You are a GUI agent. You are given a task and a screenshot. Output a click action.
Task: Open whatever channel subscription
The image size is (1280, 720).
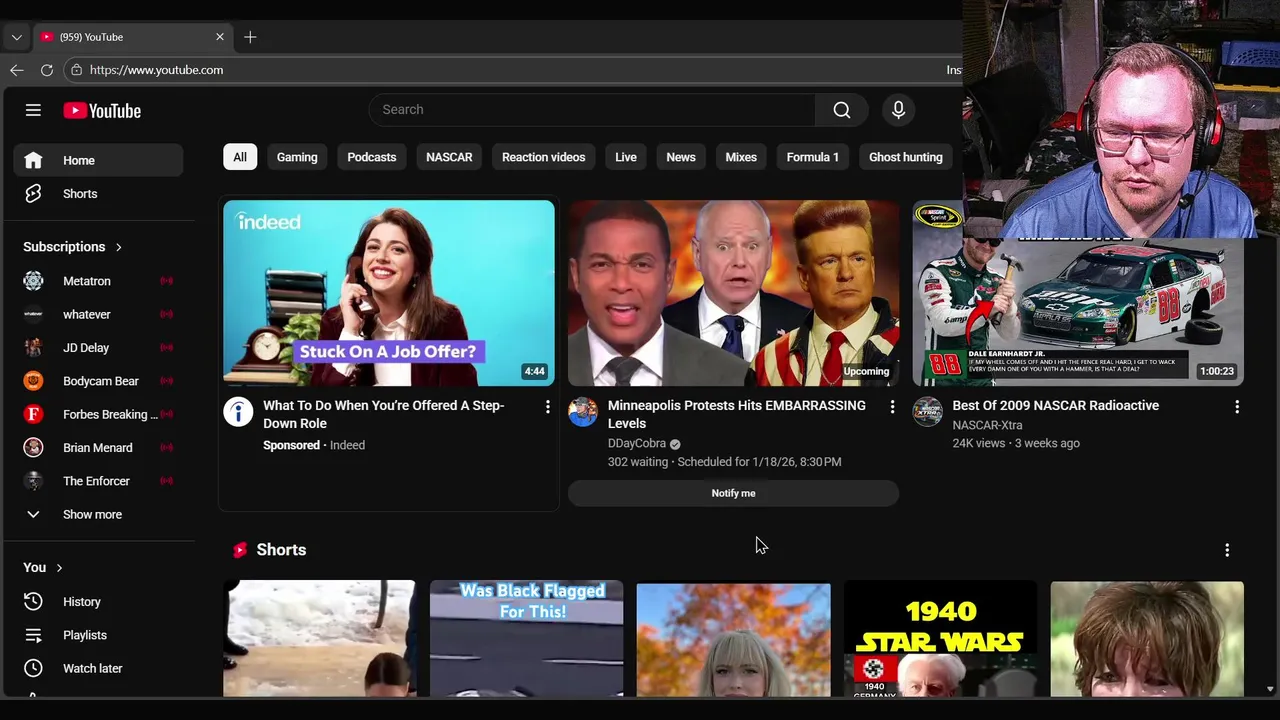[98, 314]
